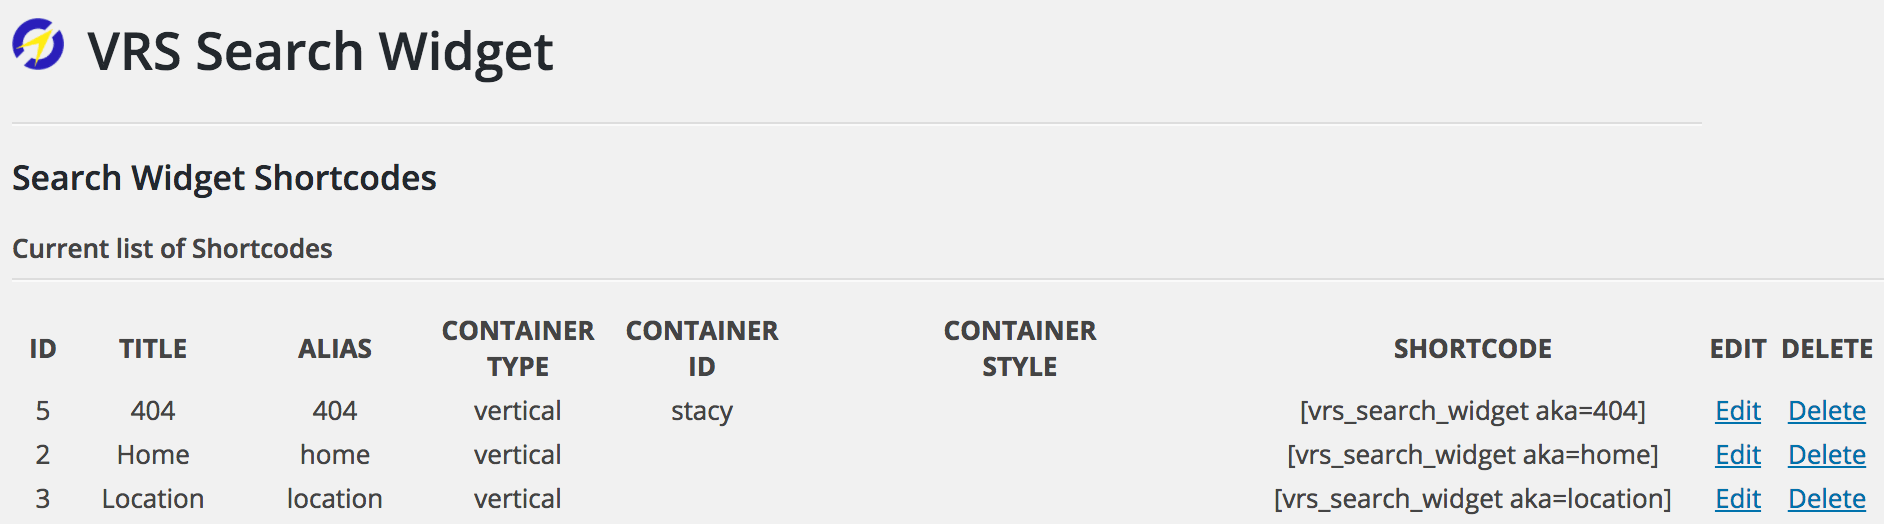
Task: Click the 'stacy' container ID cell
Action: 702,411
